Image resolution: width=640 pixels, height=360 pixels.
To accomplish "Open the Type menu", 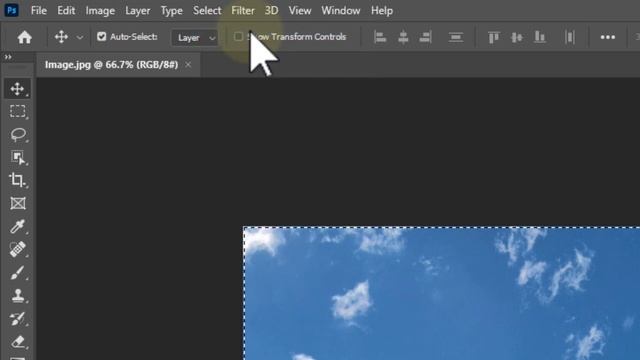I will click(171, 11).
